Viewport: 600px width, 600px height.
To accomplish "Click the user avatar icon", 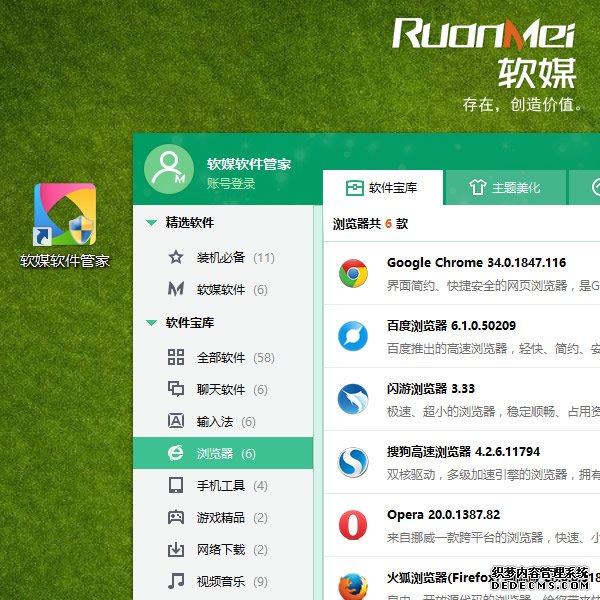I will click(x=169, y=169).
